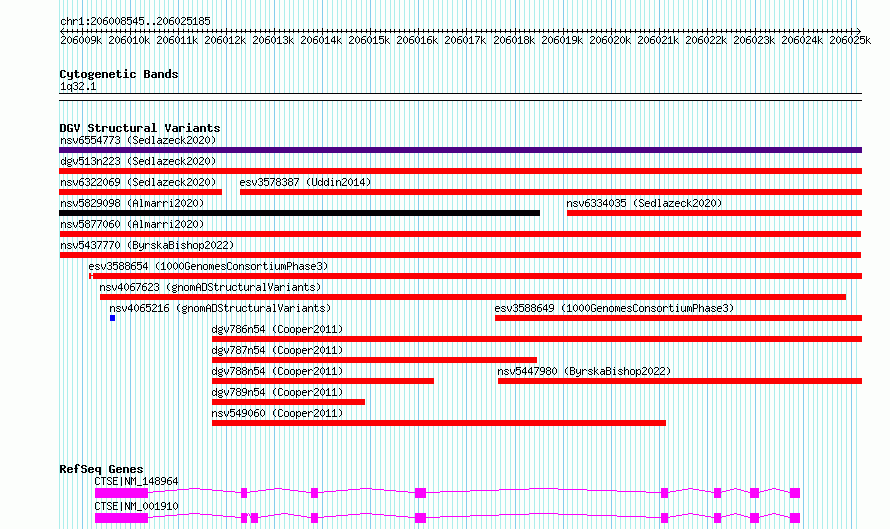Click the 206013k ruler tick label
Viewport: 890px width, 529px height.
pyautogui.click(x=273, y=40)
